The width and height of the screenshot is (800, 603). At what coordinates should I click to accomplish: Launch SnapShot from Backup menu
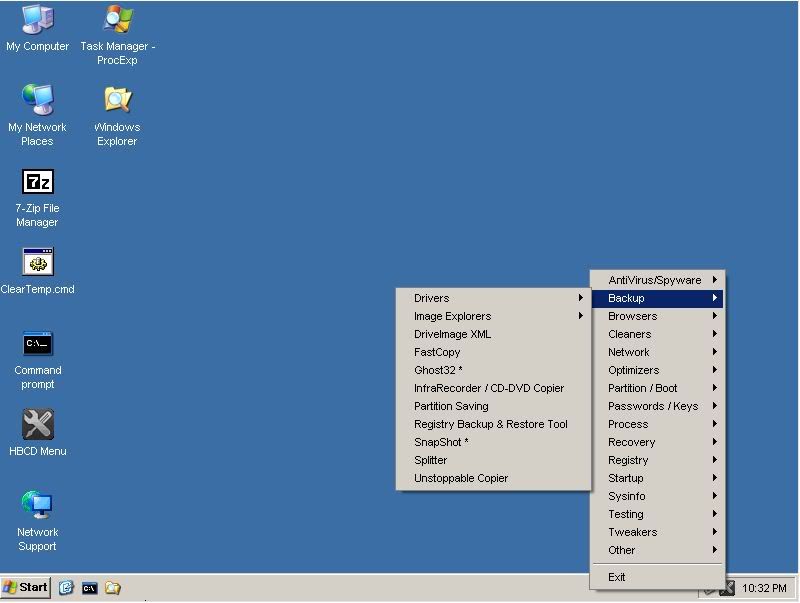click(493, 442)
